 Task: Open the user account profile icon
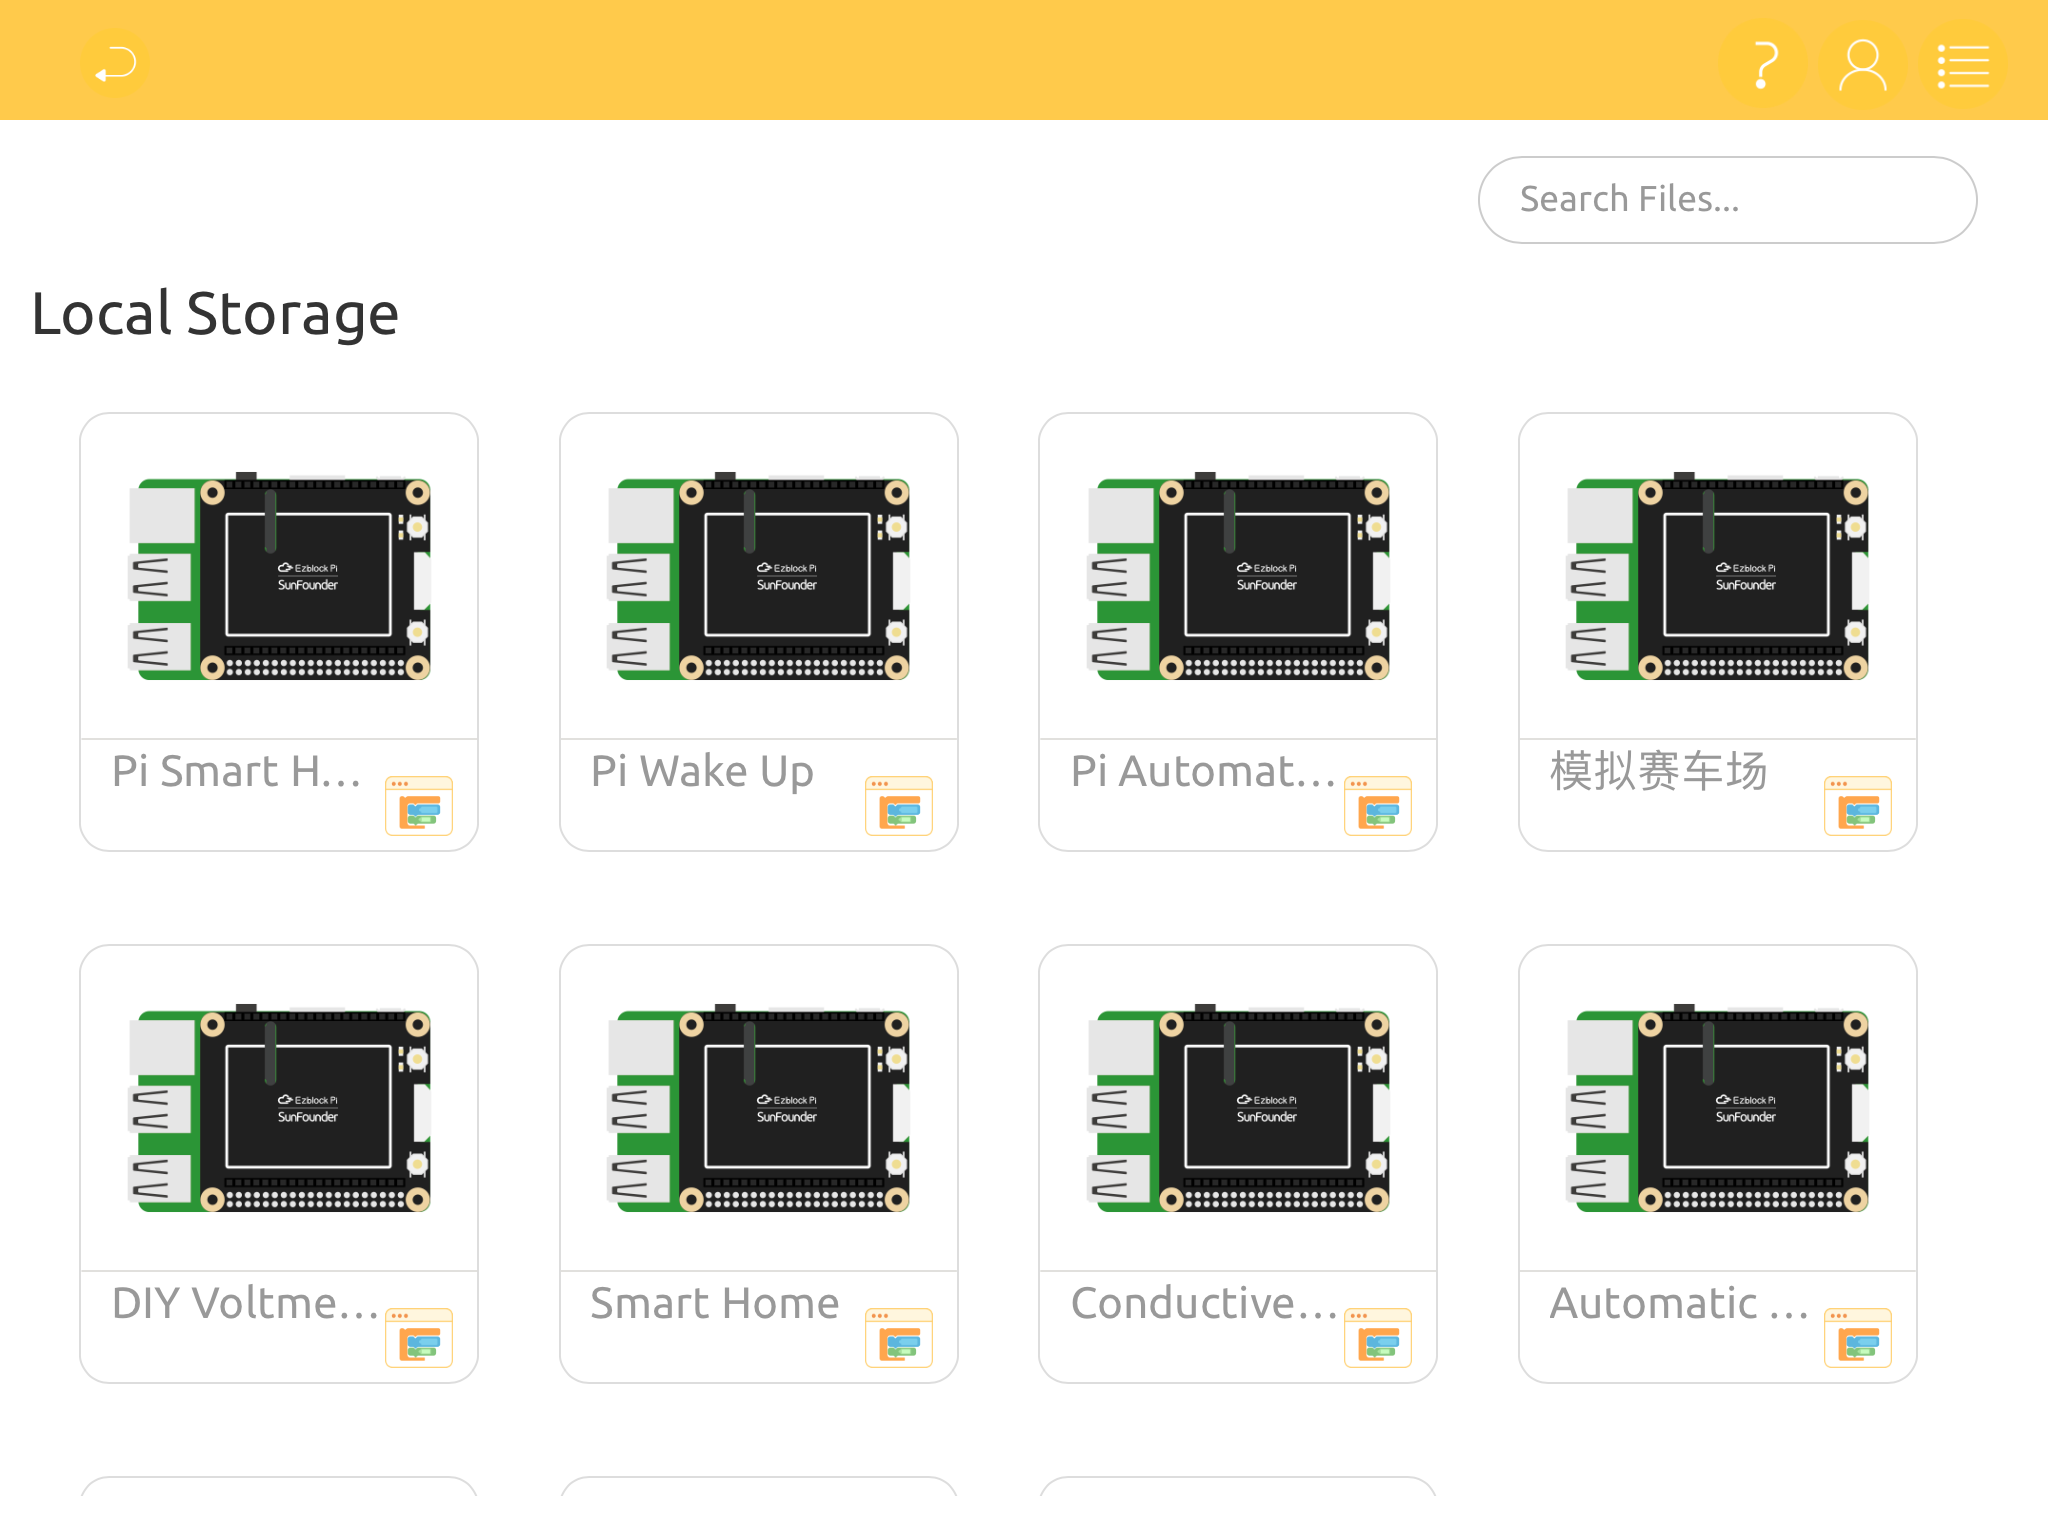click(1863, 65)
